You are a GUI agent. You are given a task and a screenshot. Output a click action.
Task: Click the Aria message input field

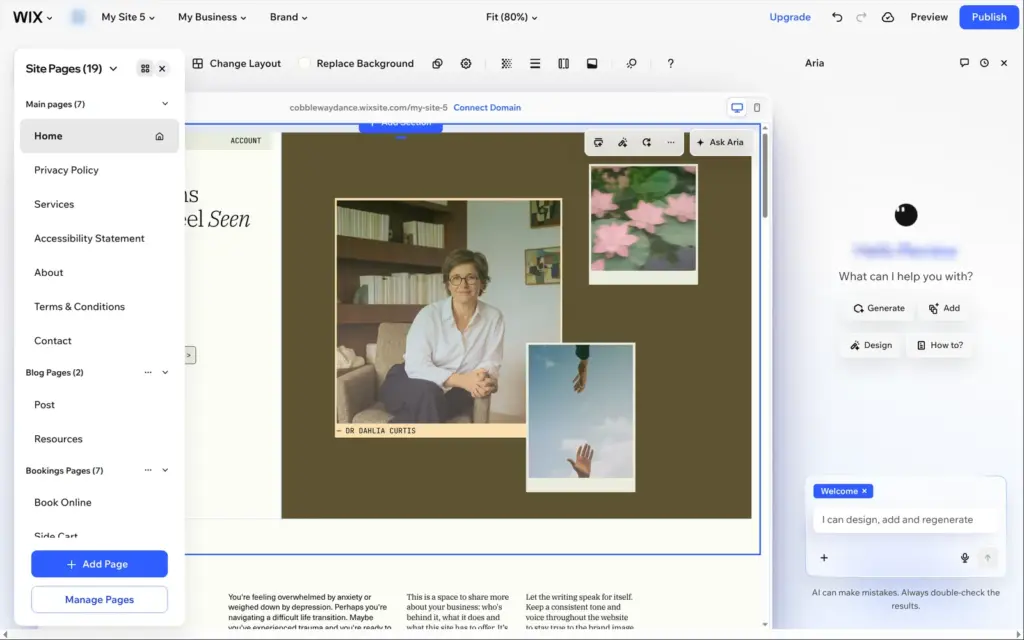905,520
